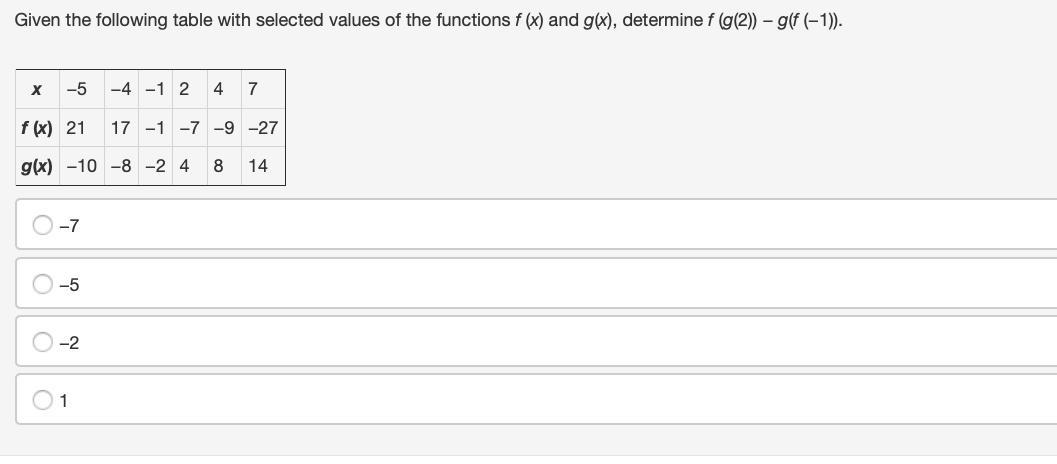Click the g(x) row label
Image resolution: width=1057 pixels, height=464 pixels.
[x=37, y=166]
